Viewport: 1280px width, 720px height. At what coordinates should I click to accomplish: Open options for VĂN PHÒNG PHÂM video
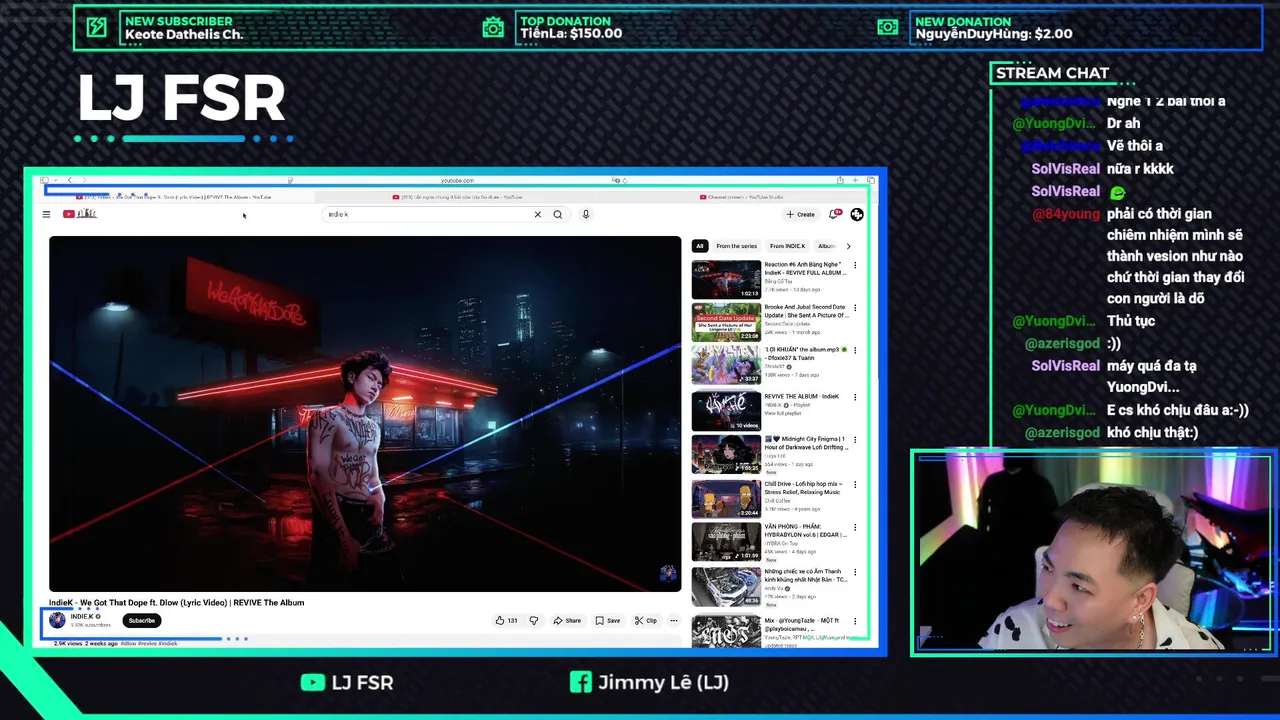point(855,528)
